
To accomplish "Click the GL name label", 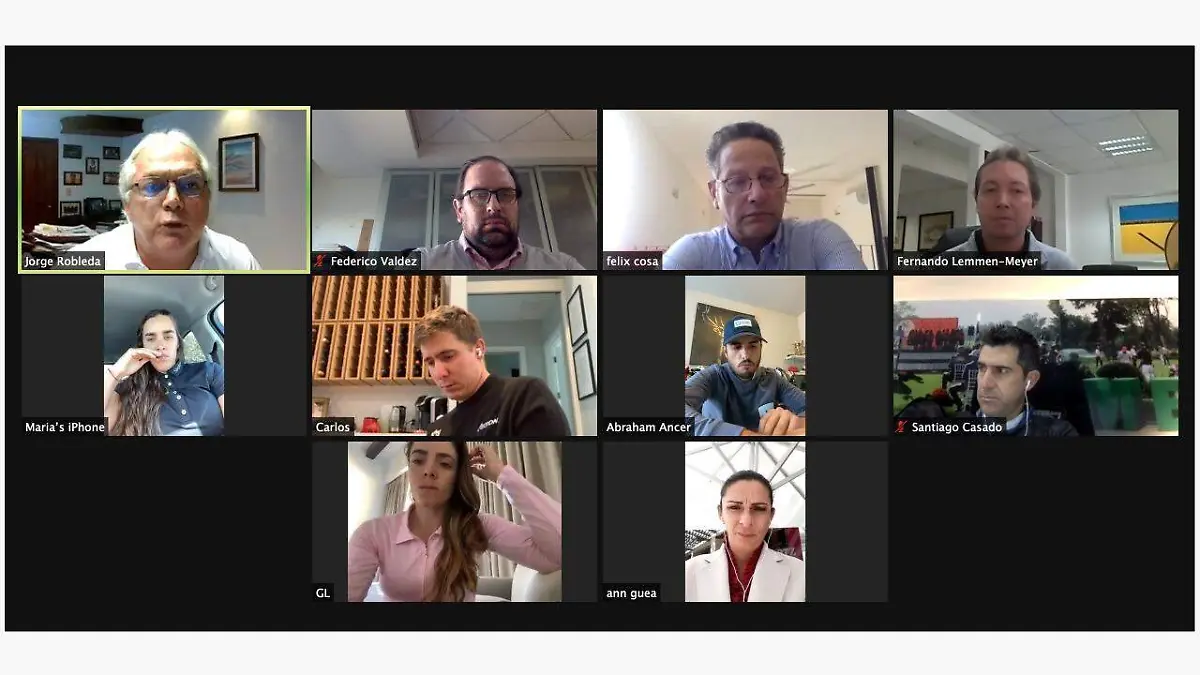I will 323,593.
